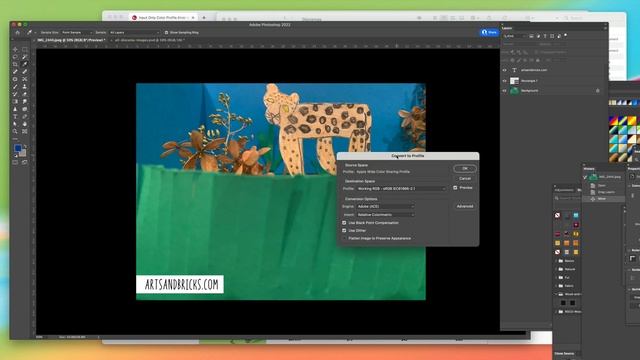The image size is (640, 360).
Task: Expand the Basics styles folder
Action: pos(556,260)
